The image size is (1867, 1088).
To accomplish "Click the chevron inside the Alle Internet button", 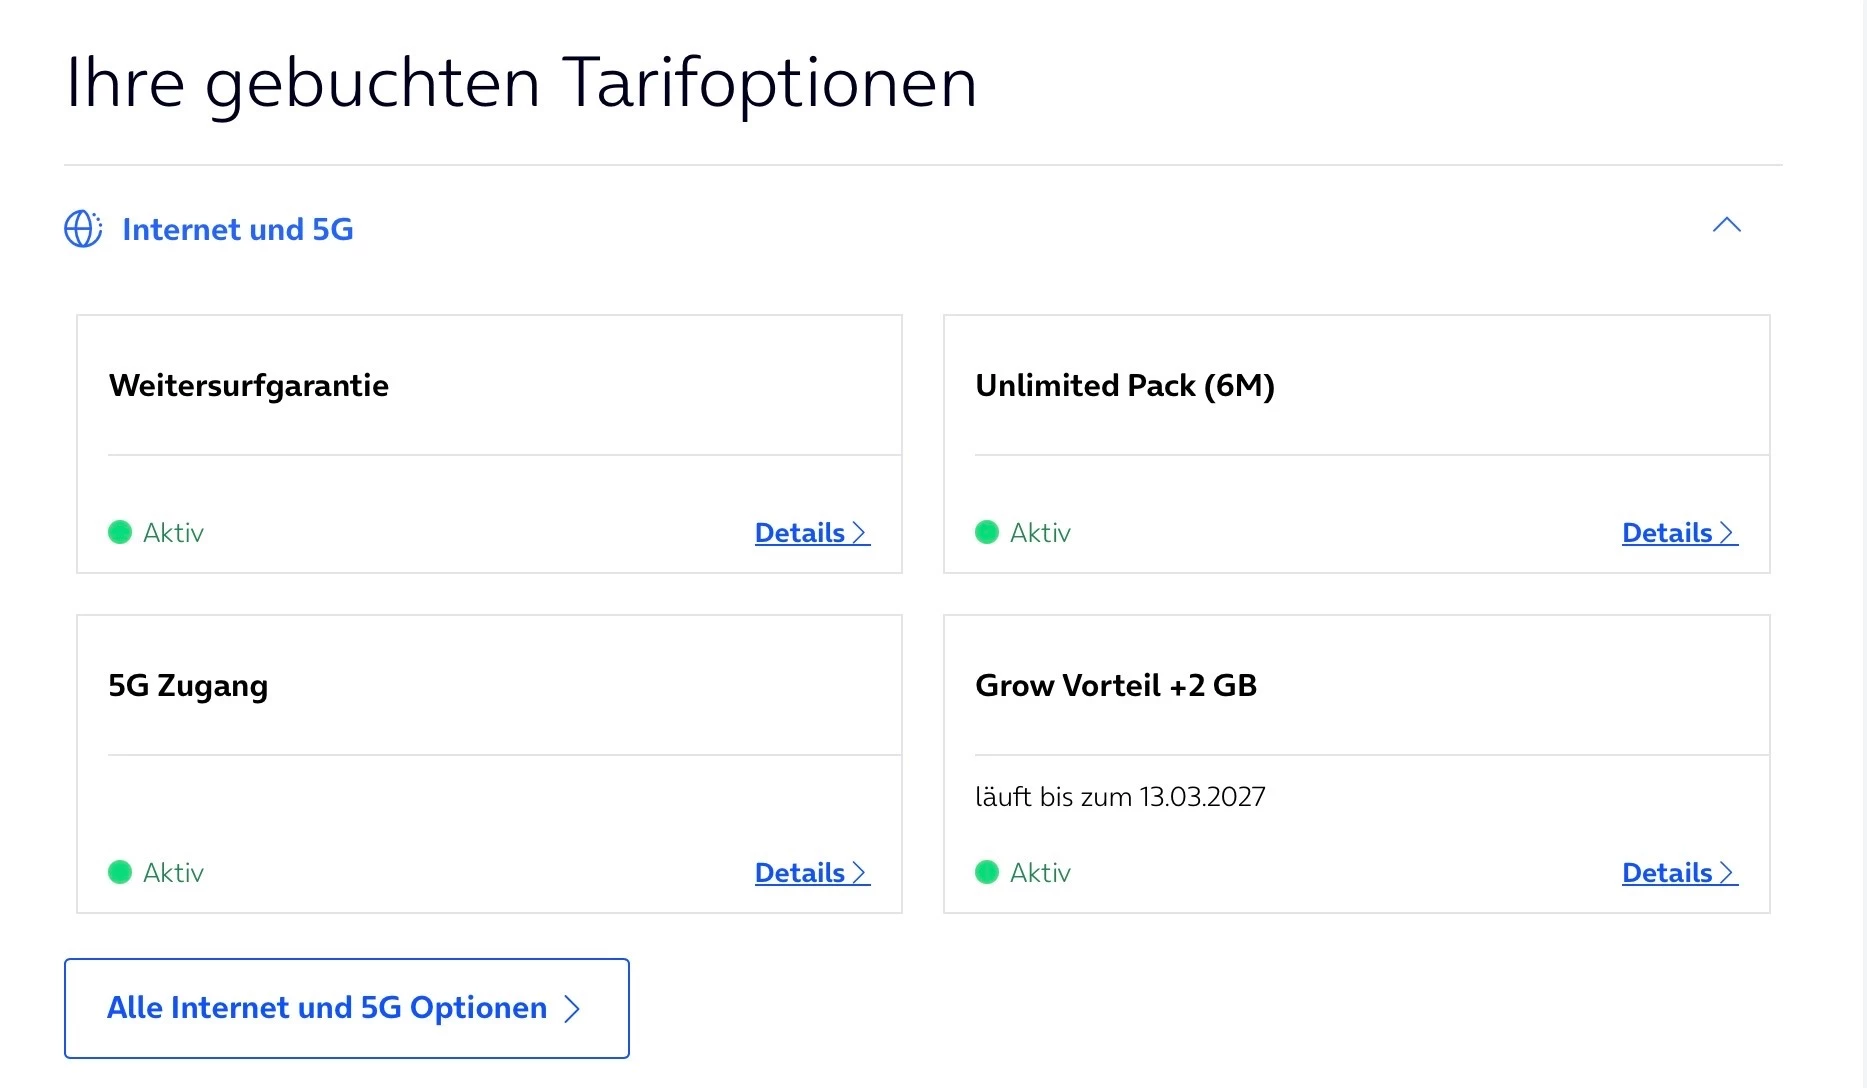I will coord(572,1008).
